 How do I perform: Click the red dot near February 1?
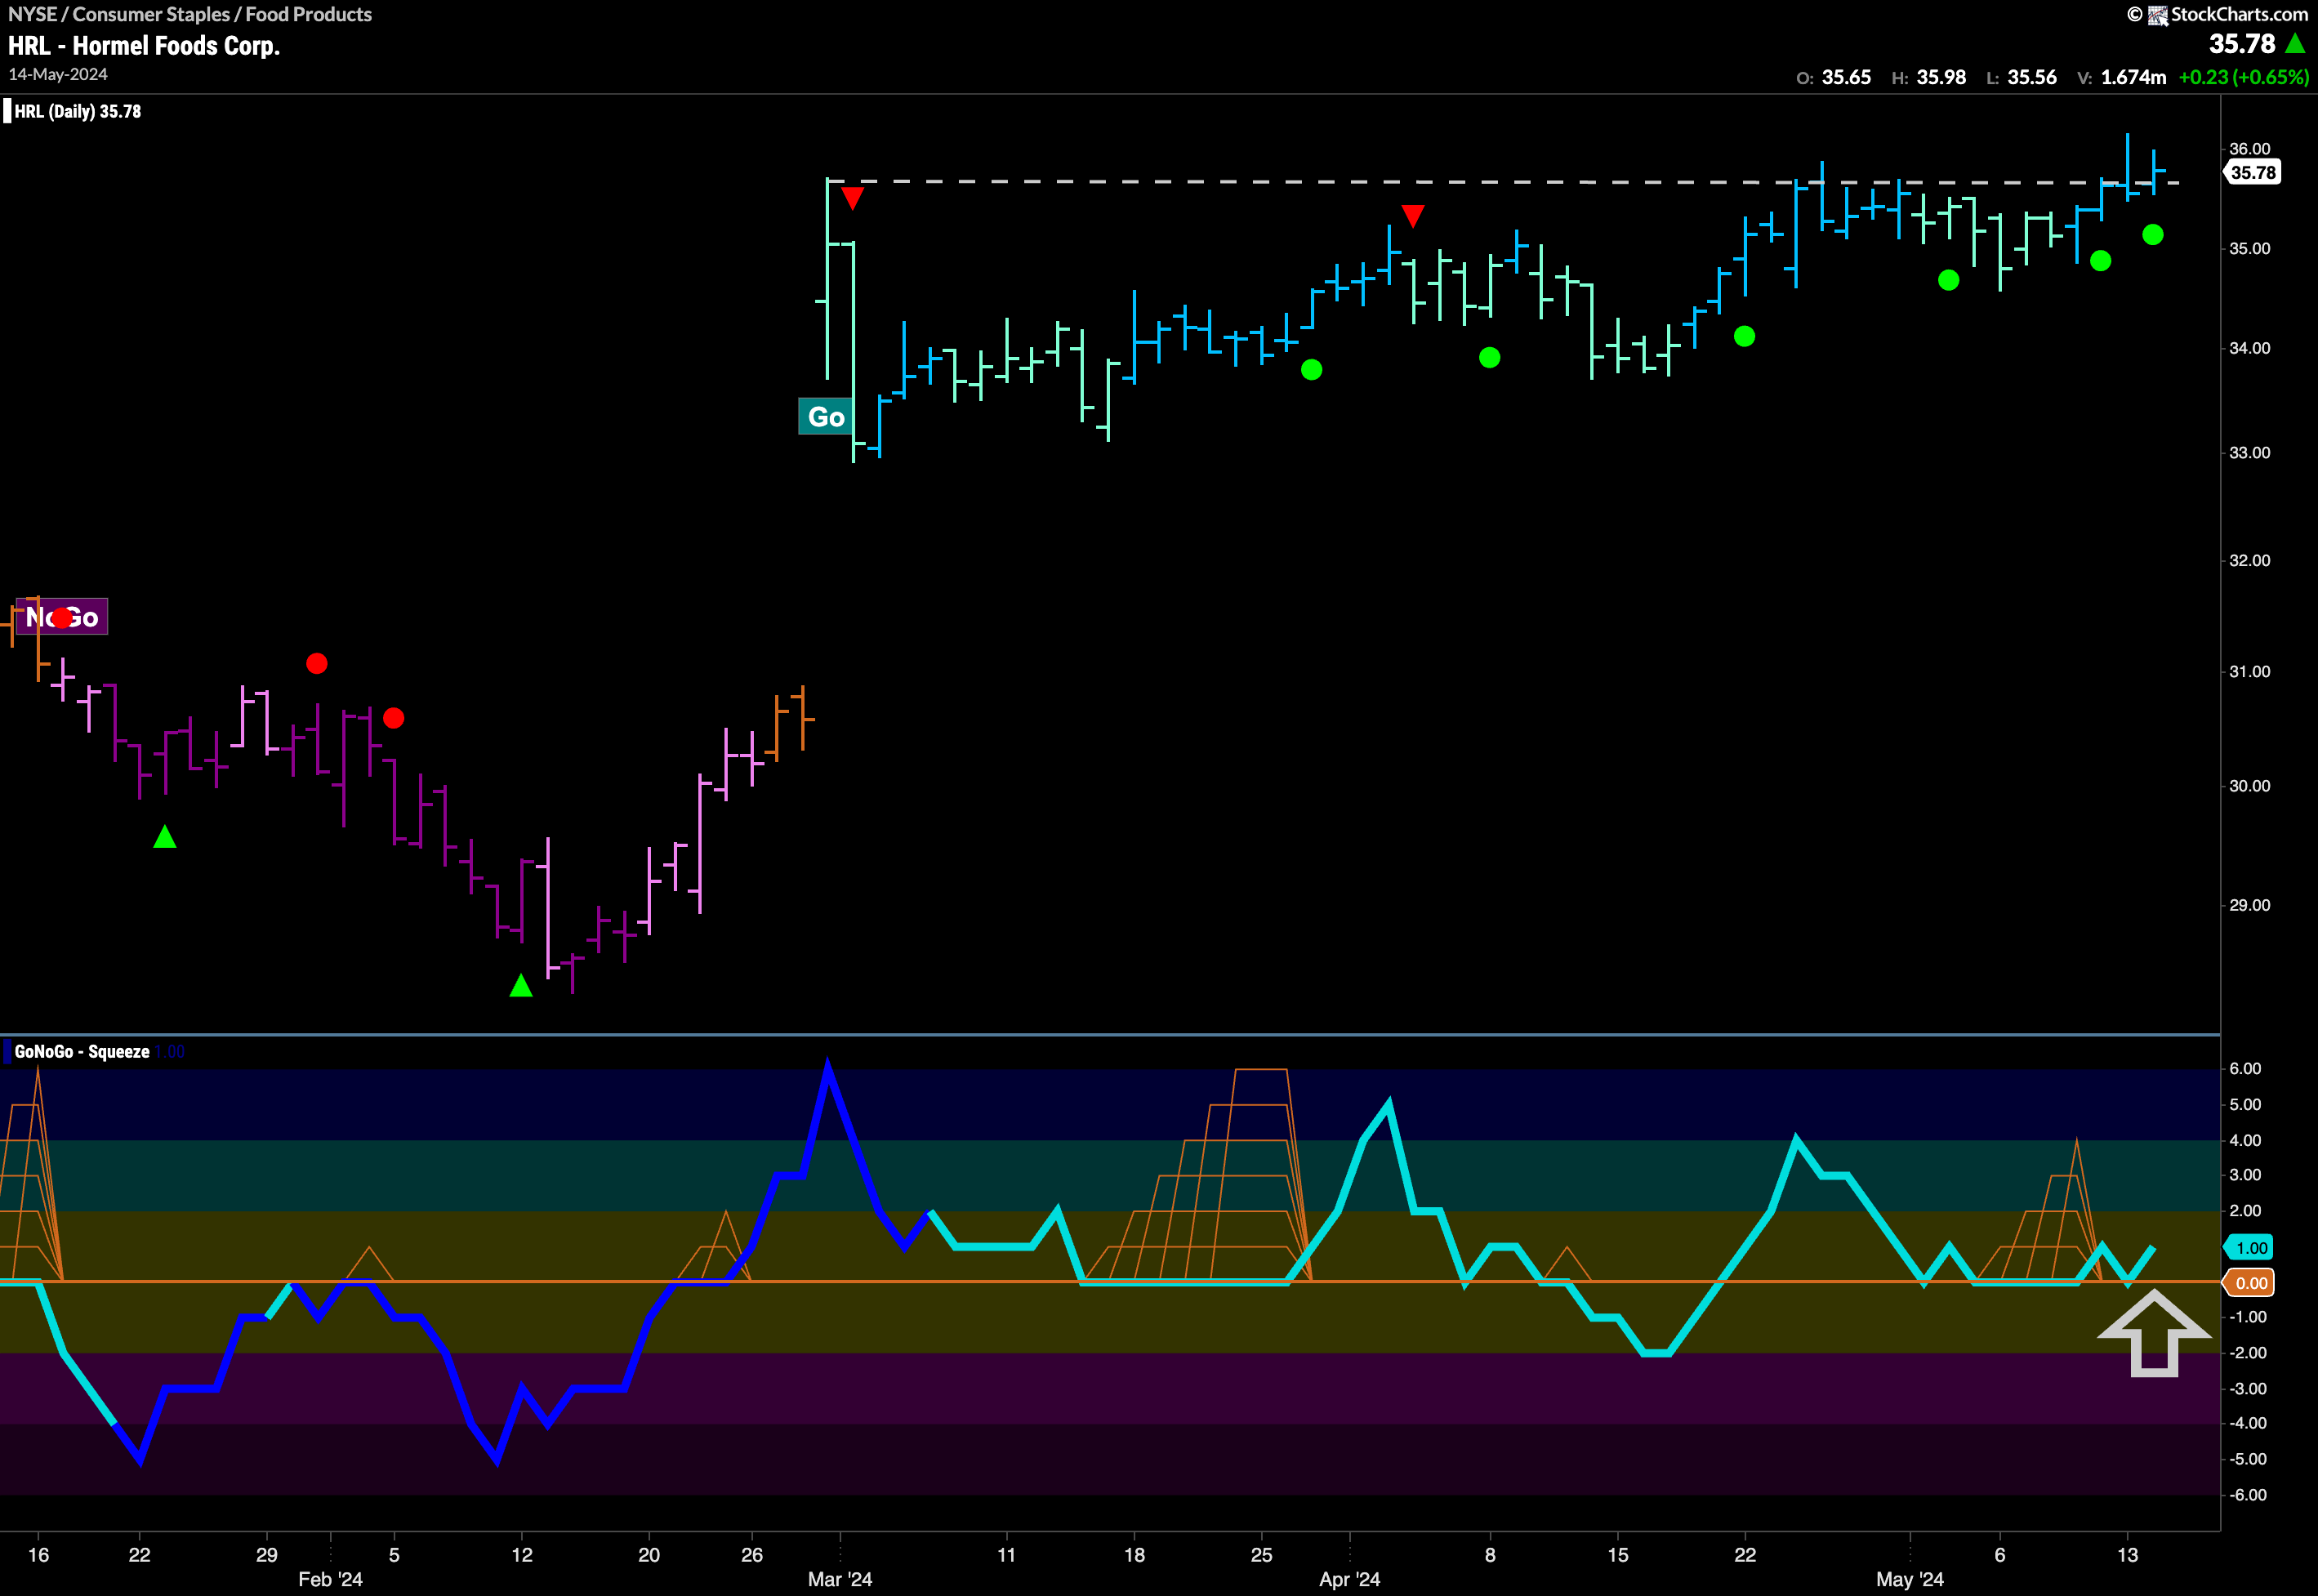click(x=317, y=664)
